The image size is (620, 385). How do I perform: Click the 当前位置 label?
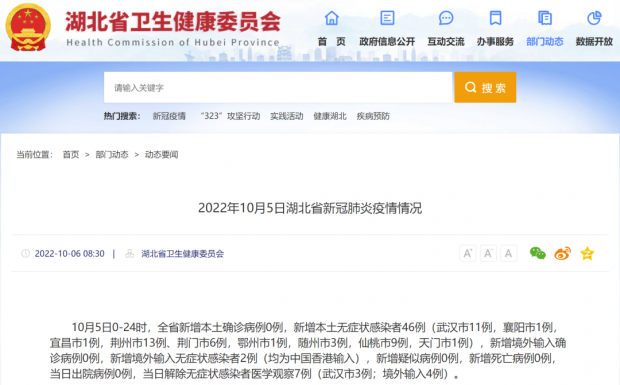(x=34, y=155)
